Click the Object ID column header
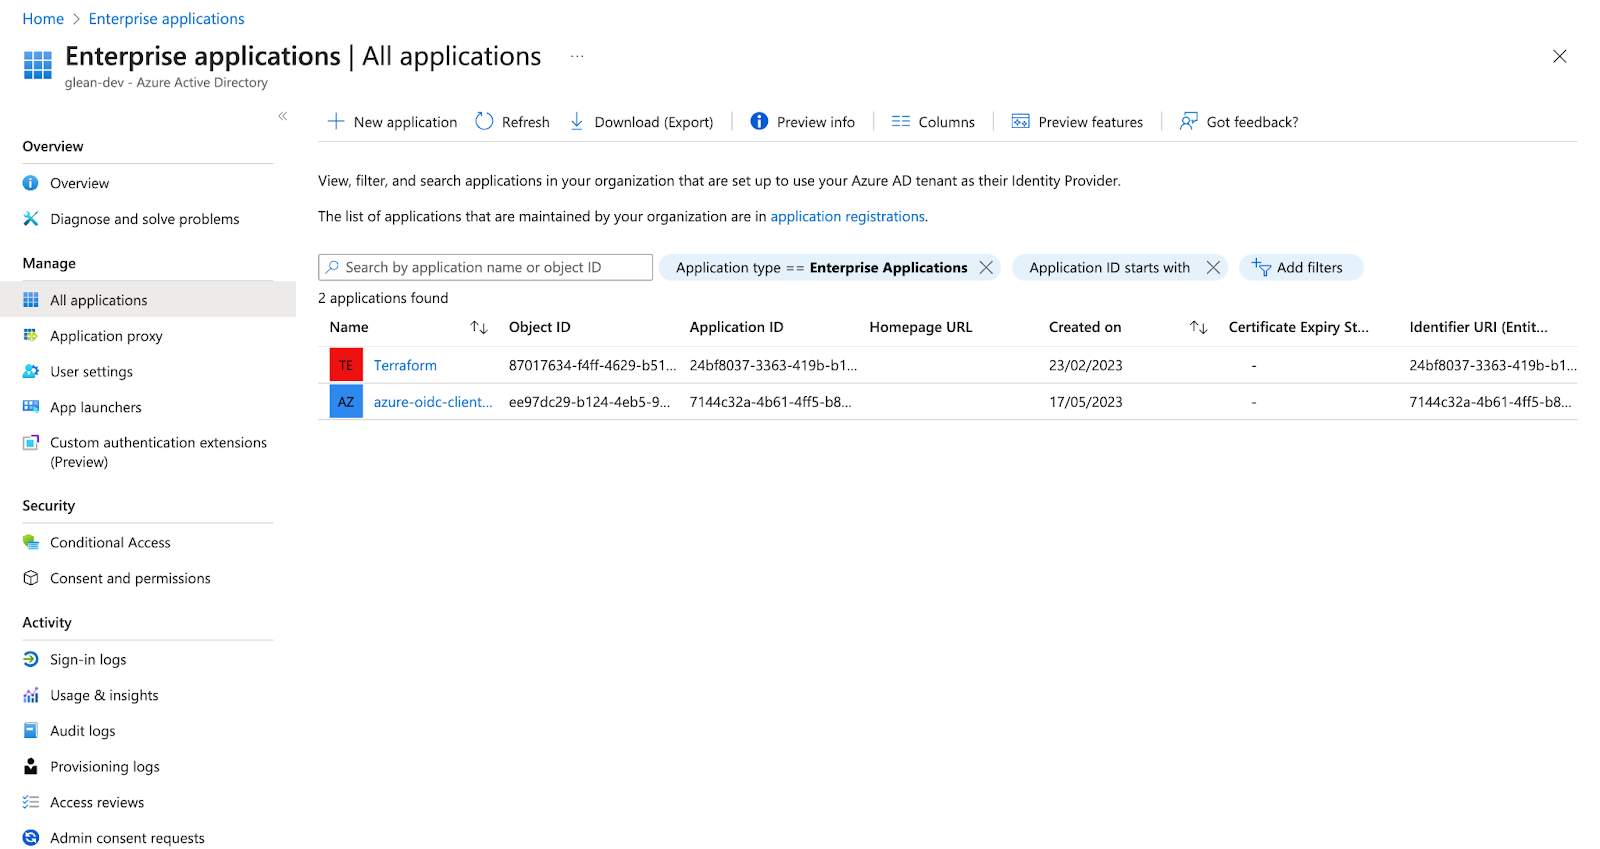 [x=539, y=327]
